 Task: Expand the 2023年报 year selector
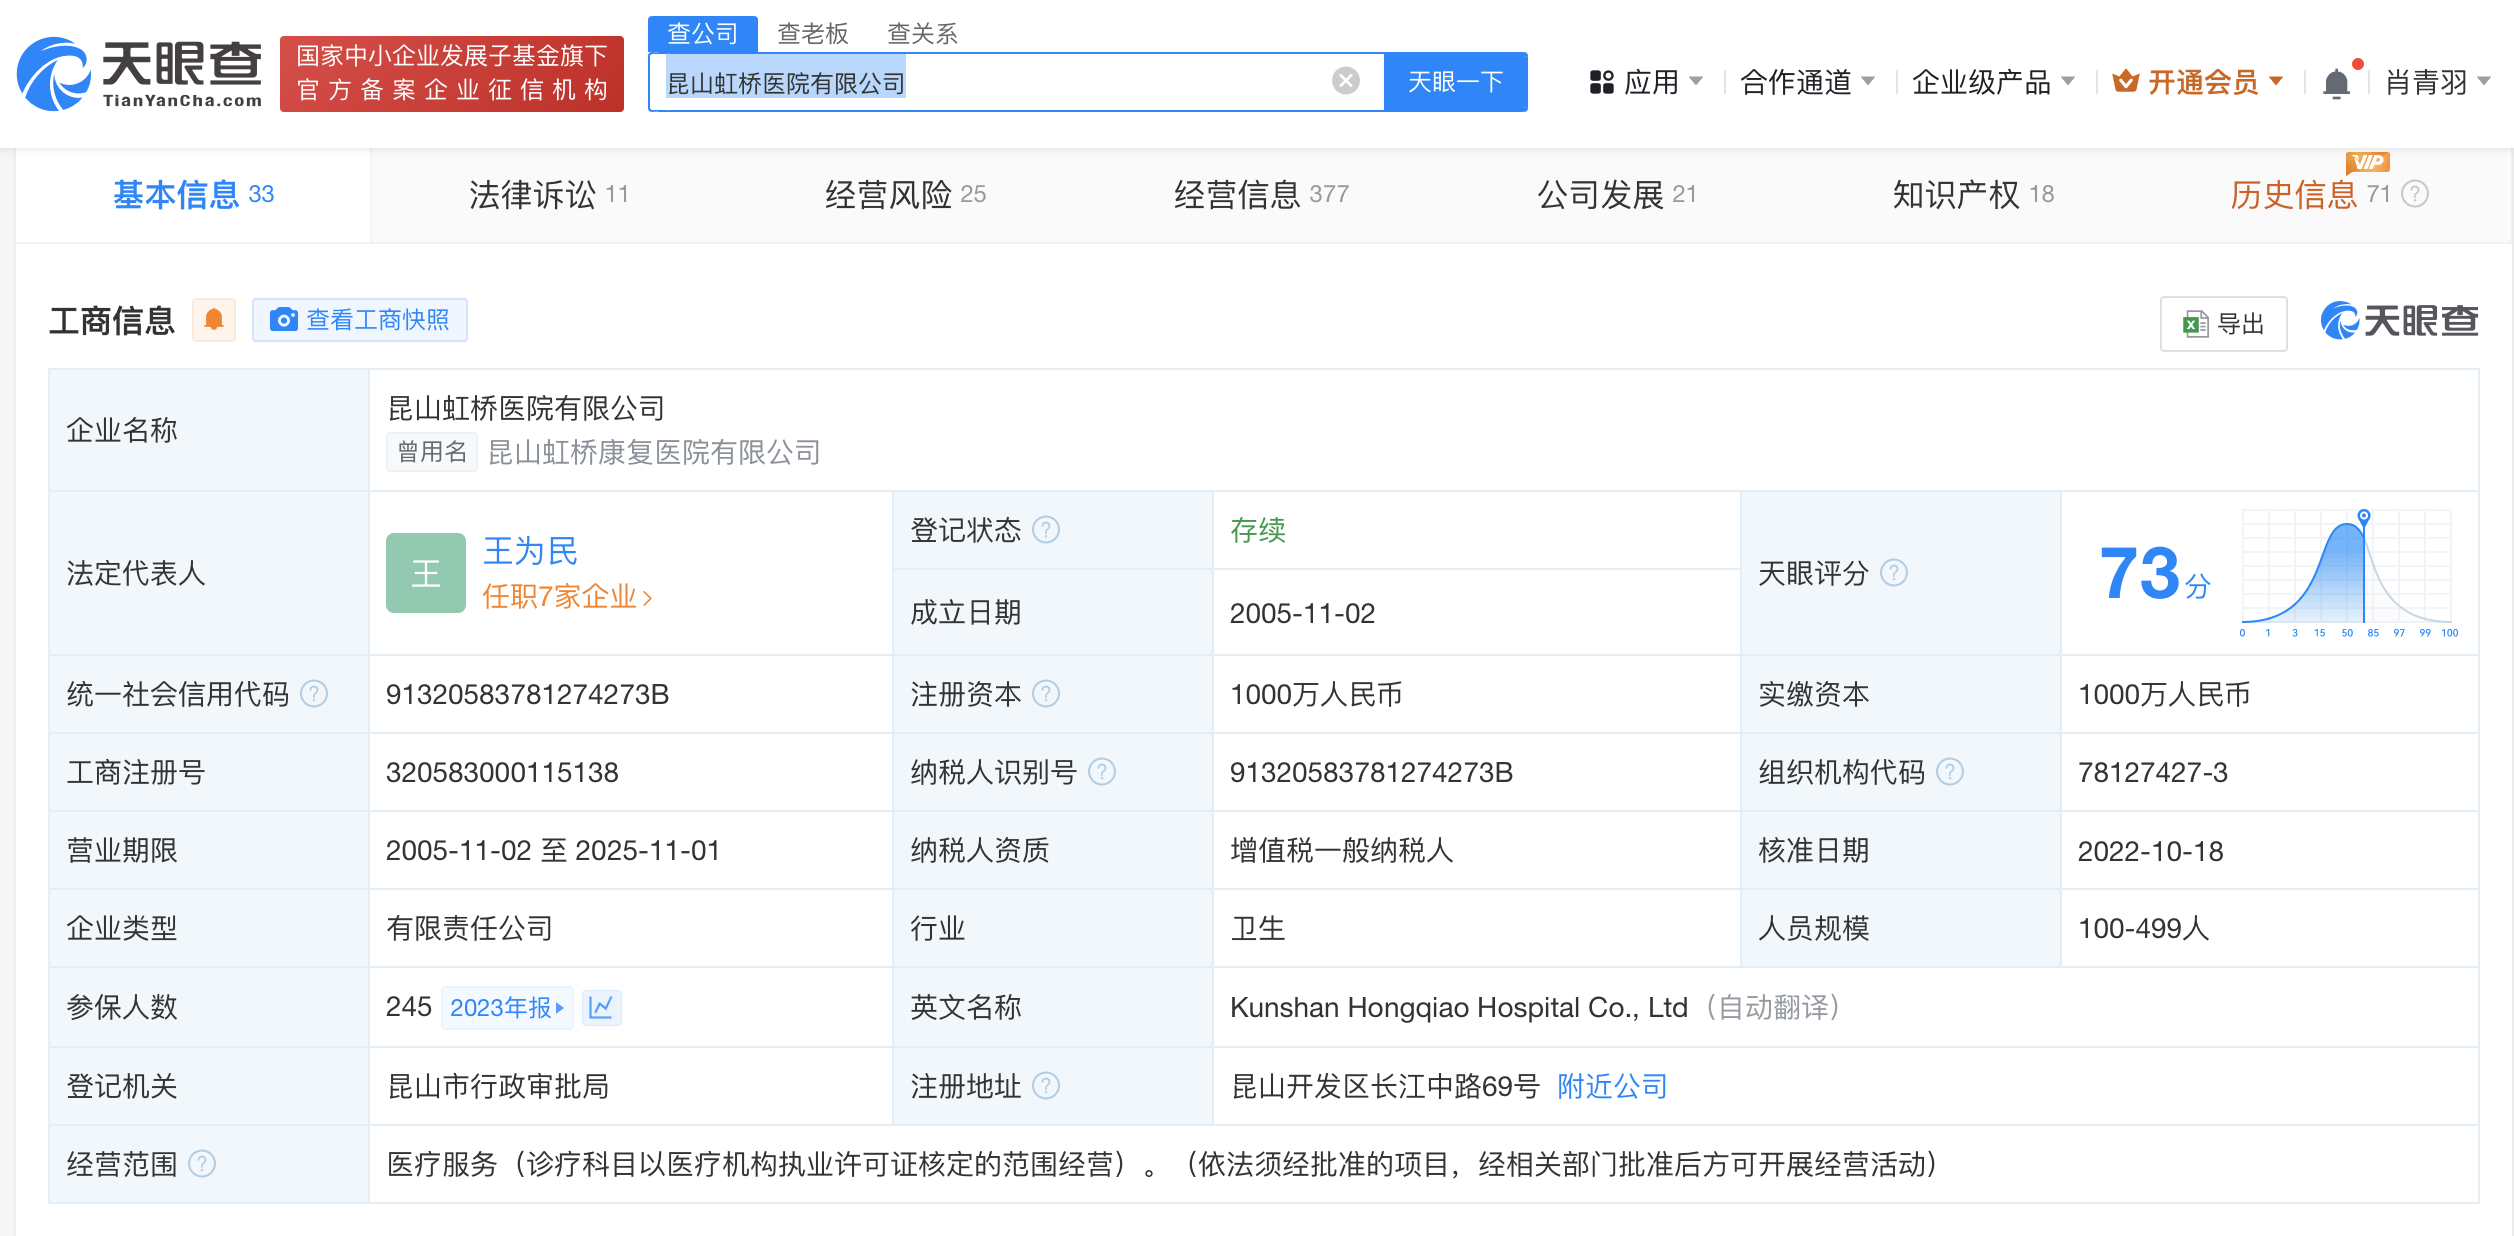[x=507, y=1007]
